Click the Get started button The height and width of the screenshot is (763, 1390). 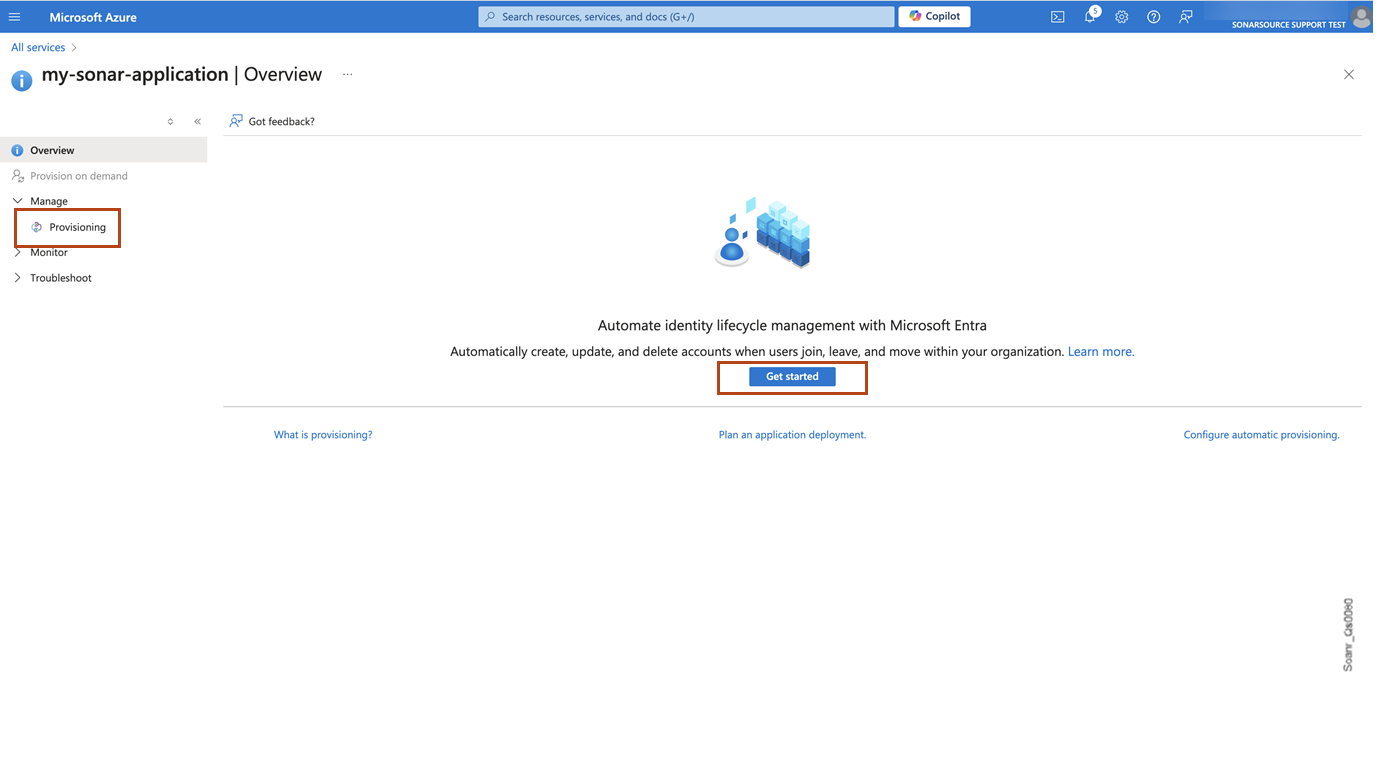pos(792,376)
